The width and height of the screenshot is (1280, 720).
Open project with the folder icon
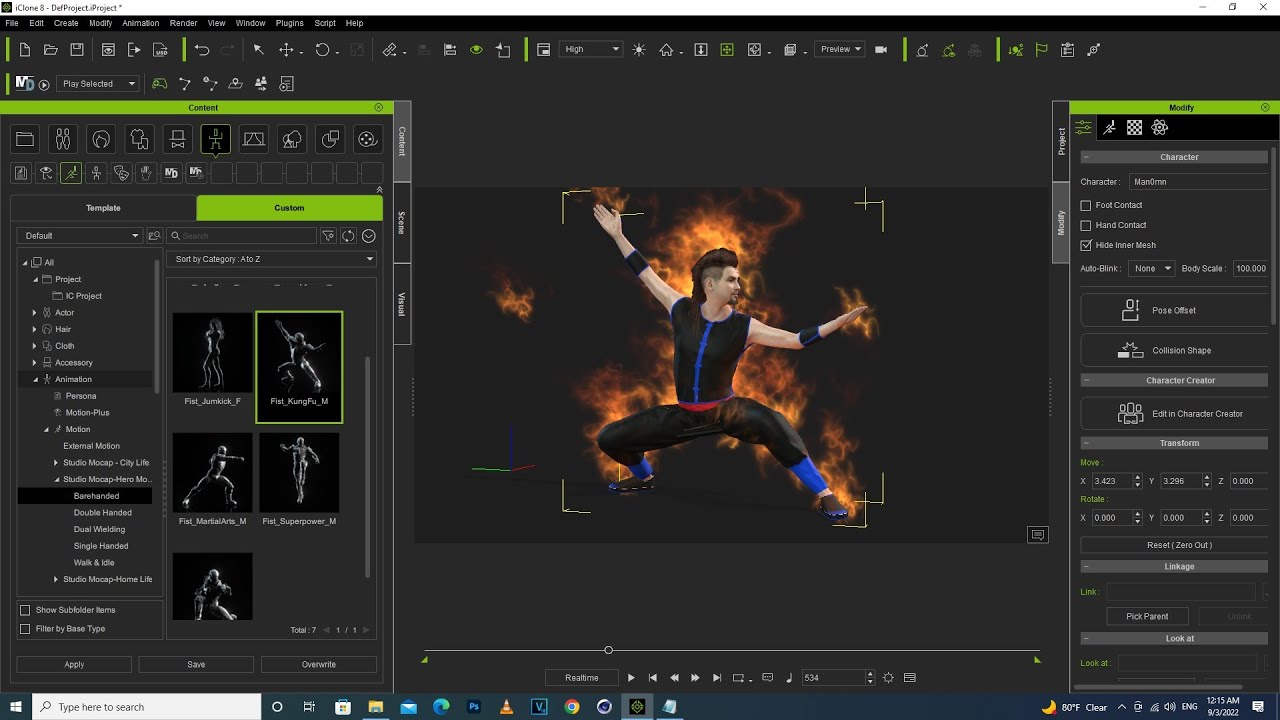coord(51,50)
